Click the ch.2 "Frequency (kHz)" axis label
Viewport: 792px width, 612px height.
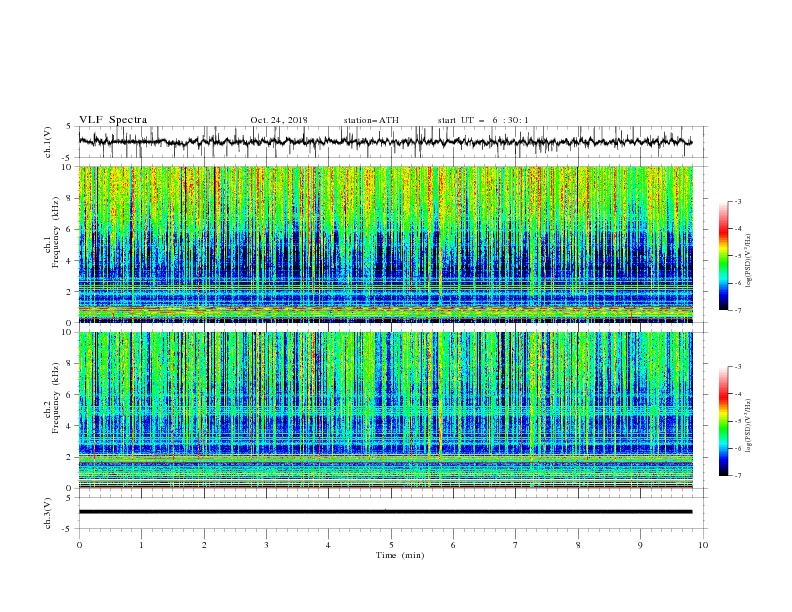pos(57,396)
